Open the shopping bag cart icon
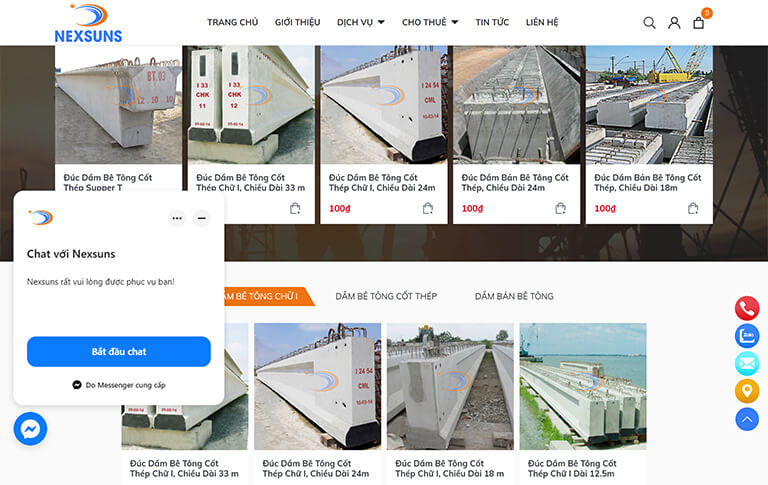 (x=698, y=23)
